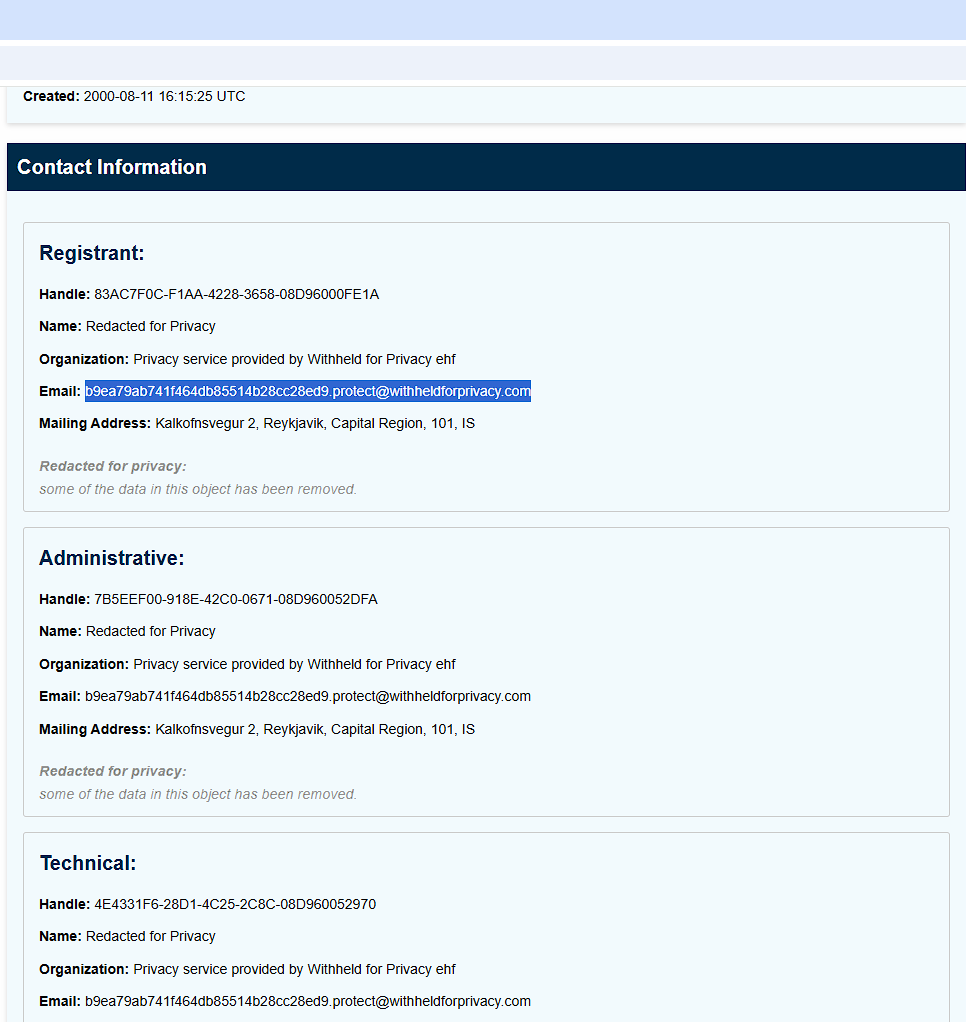966x1022 pixels.
Task: Select Technical handle 4E4331F6-28D1-4C25-2C8C-08D960052970
Action: [x=235, y=905]
